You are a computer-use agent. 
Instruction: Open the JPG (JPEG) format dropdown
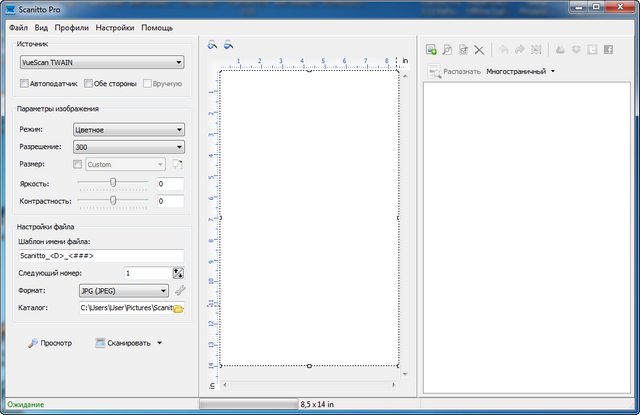click(x=122, y=291)
